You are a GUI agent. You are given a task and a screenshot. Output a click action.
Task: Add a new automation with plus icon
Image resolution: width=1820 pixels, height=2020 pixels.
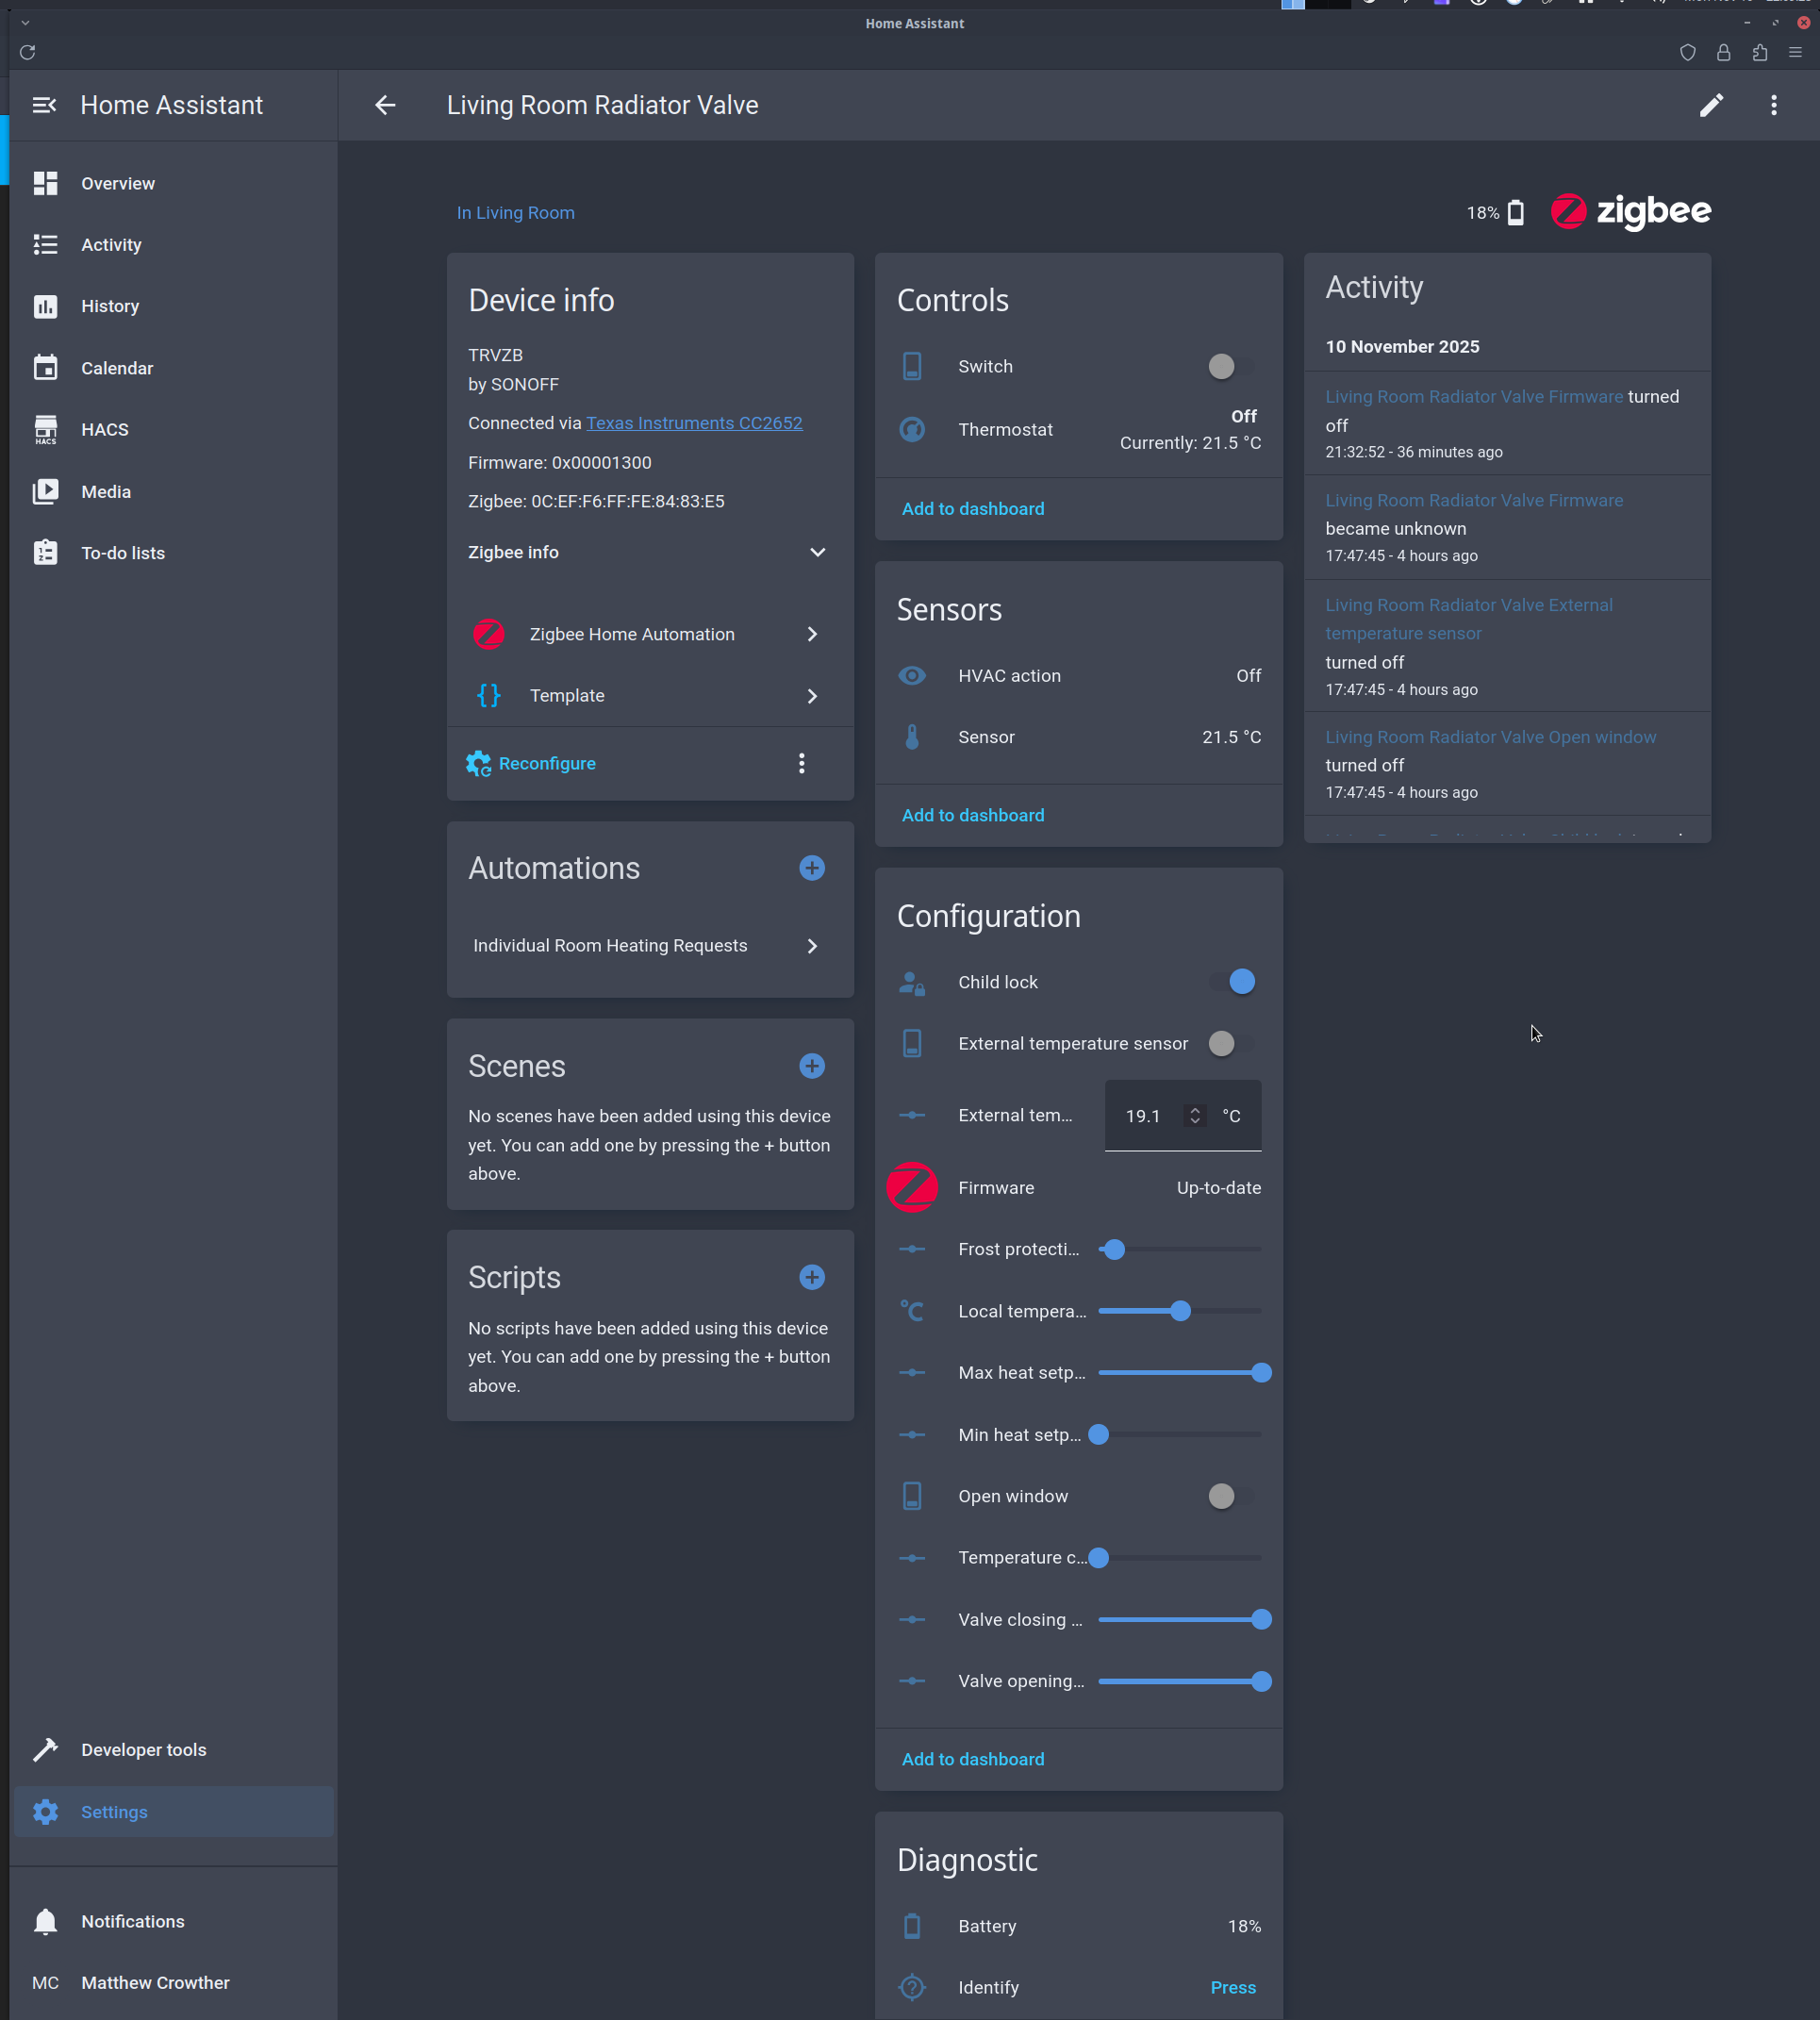(811, 868)
